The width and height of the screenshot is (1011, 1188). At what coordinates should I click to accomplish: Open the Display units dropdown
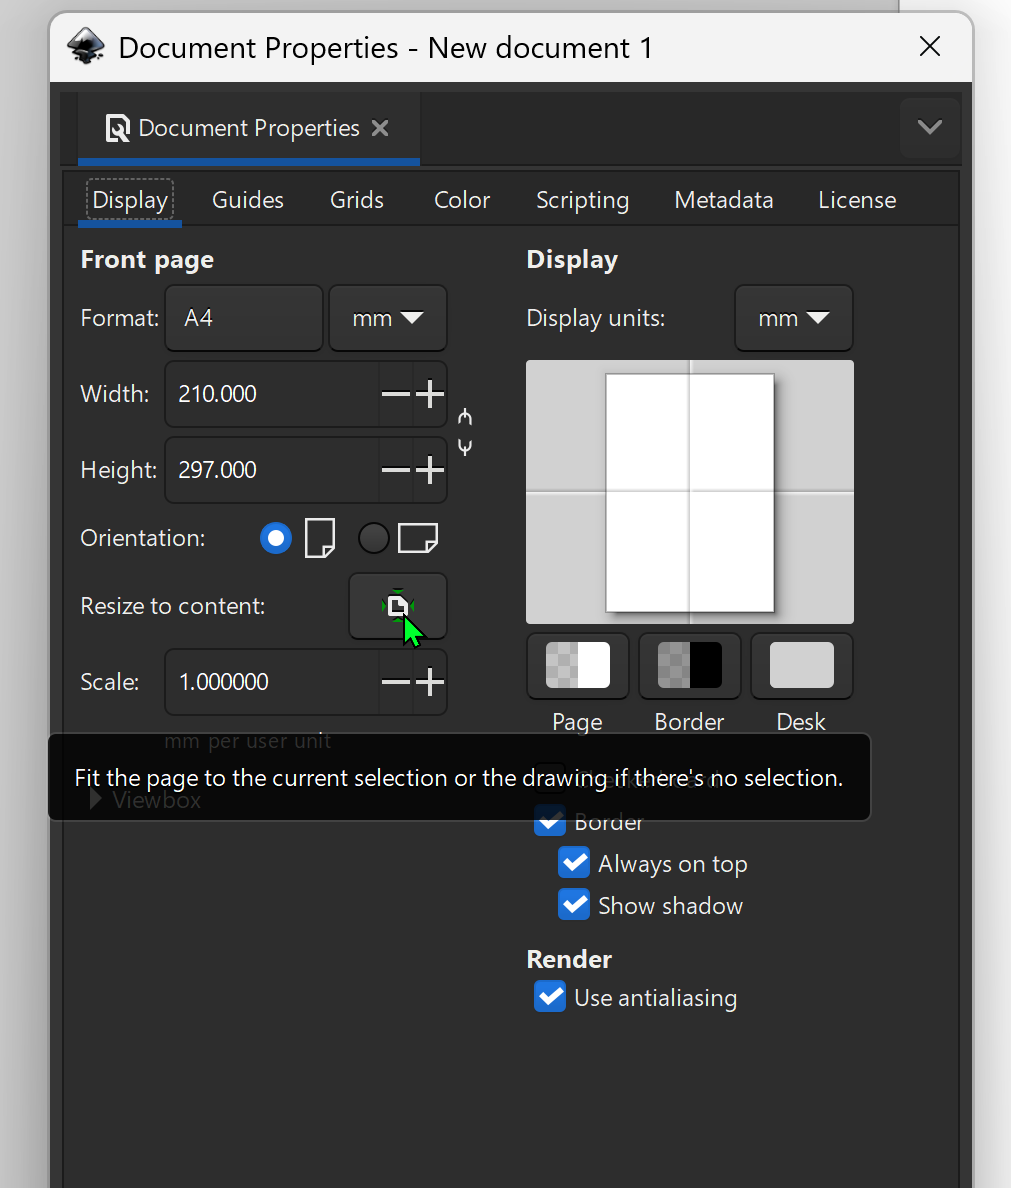[793, 318]
